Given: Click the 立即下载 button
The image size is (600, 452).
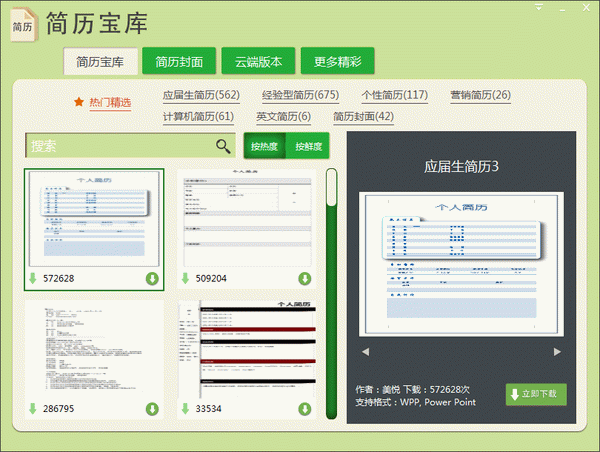Looking at the screenshot, I should click(536, 394).
